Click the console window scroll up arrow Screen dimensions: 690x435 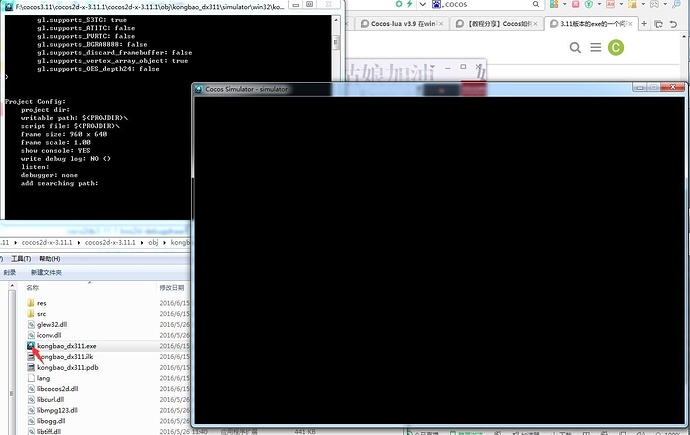336,20
